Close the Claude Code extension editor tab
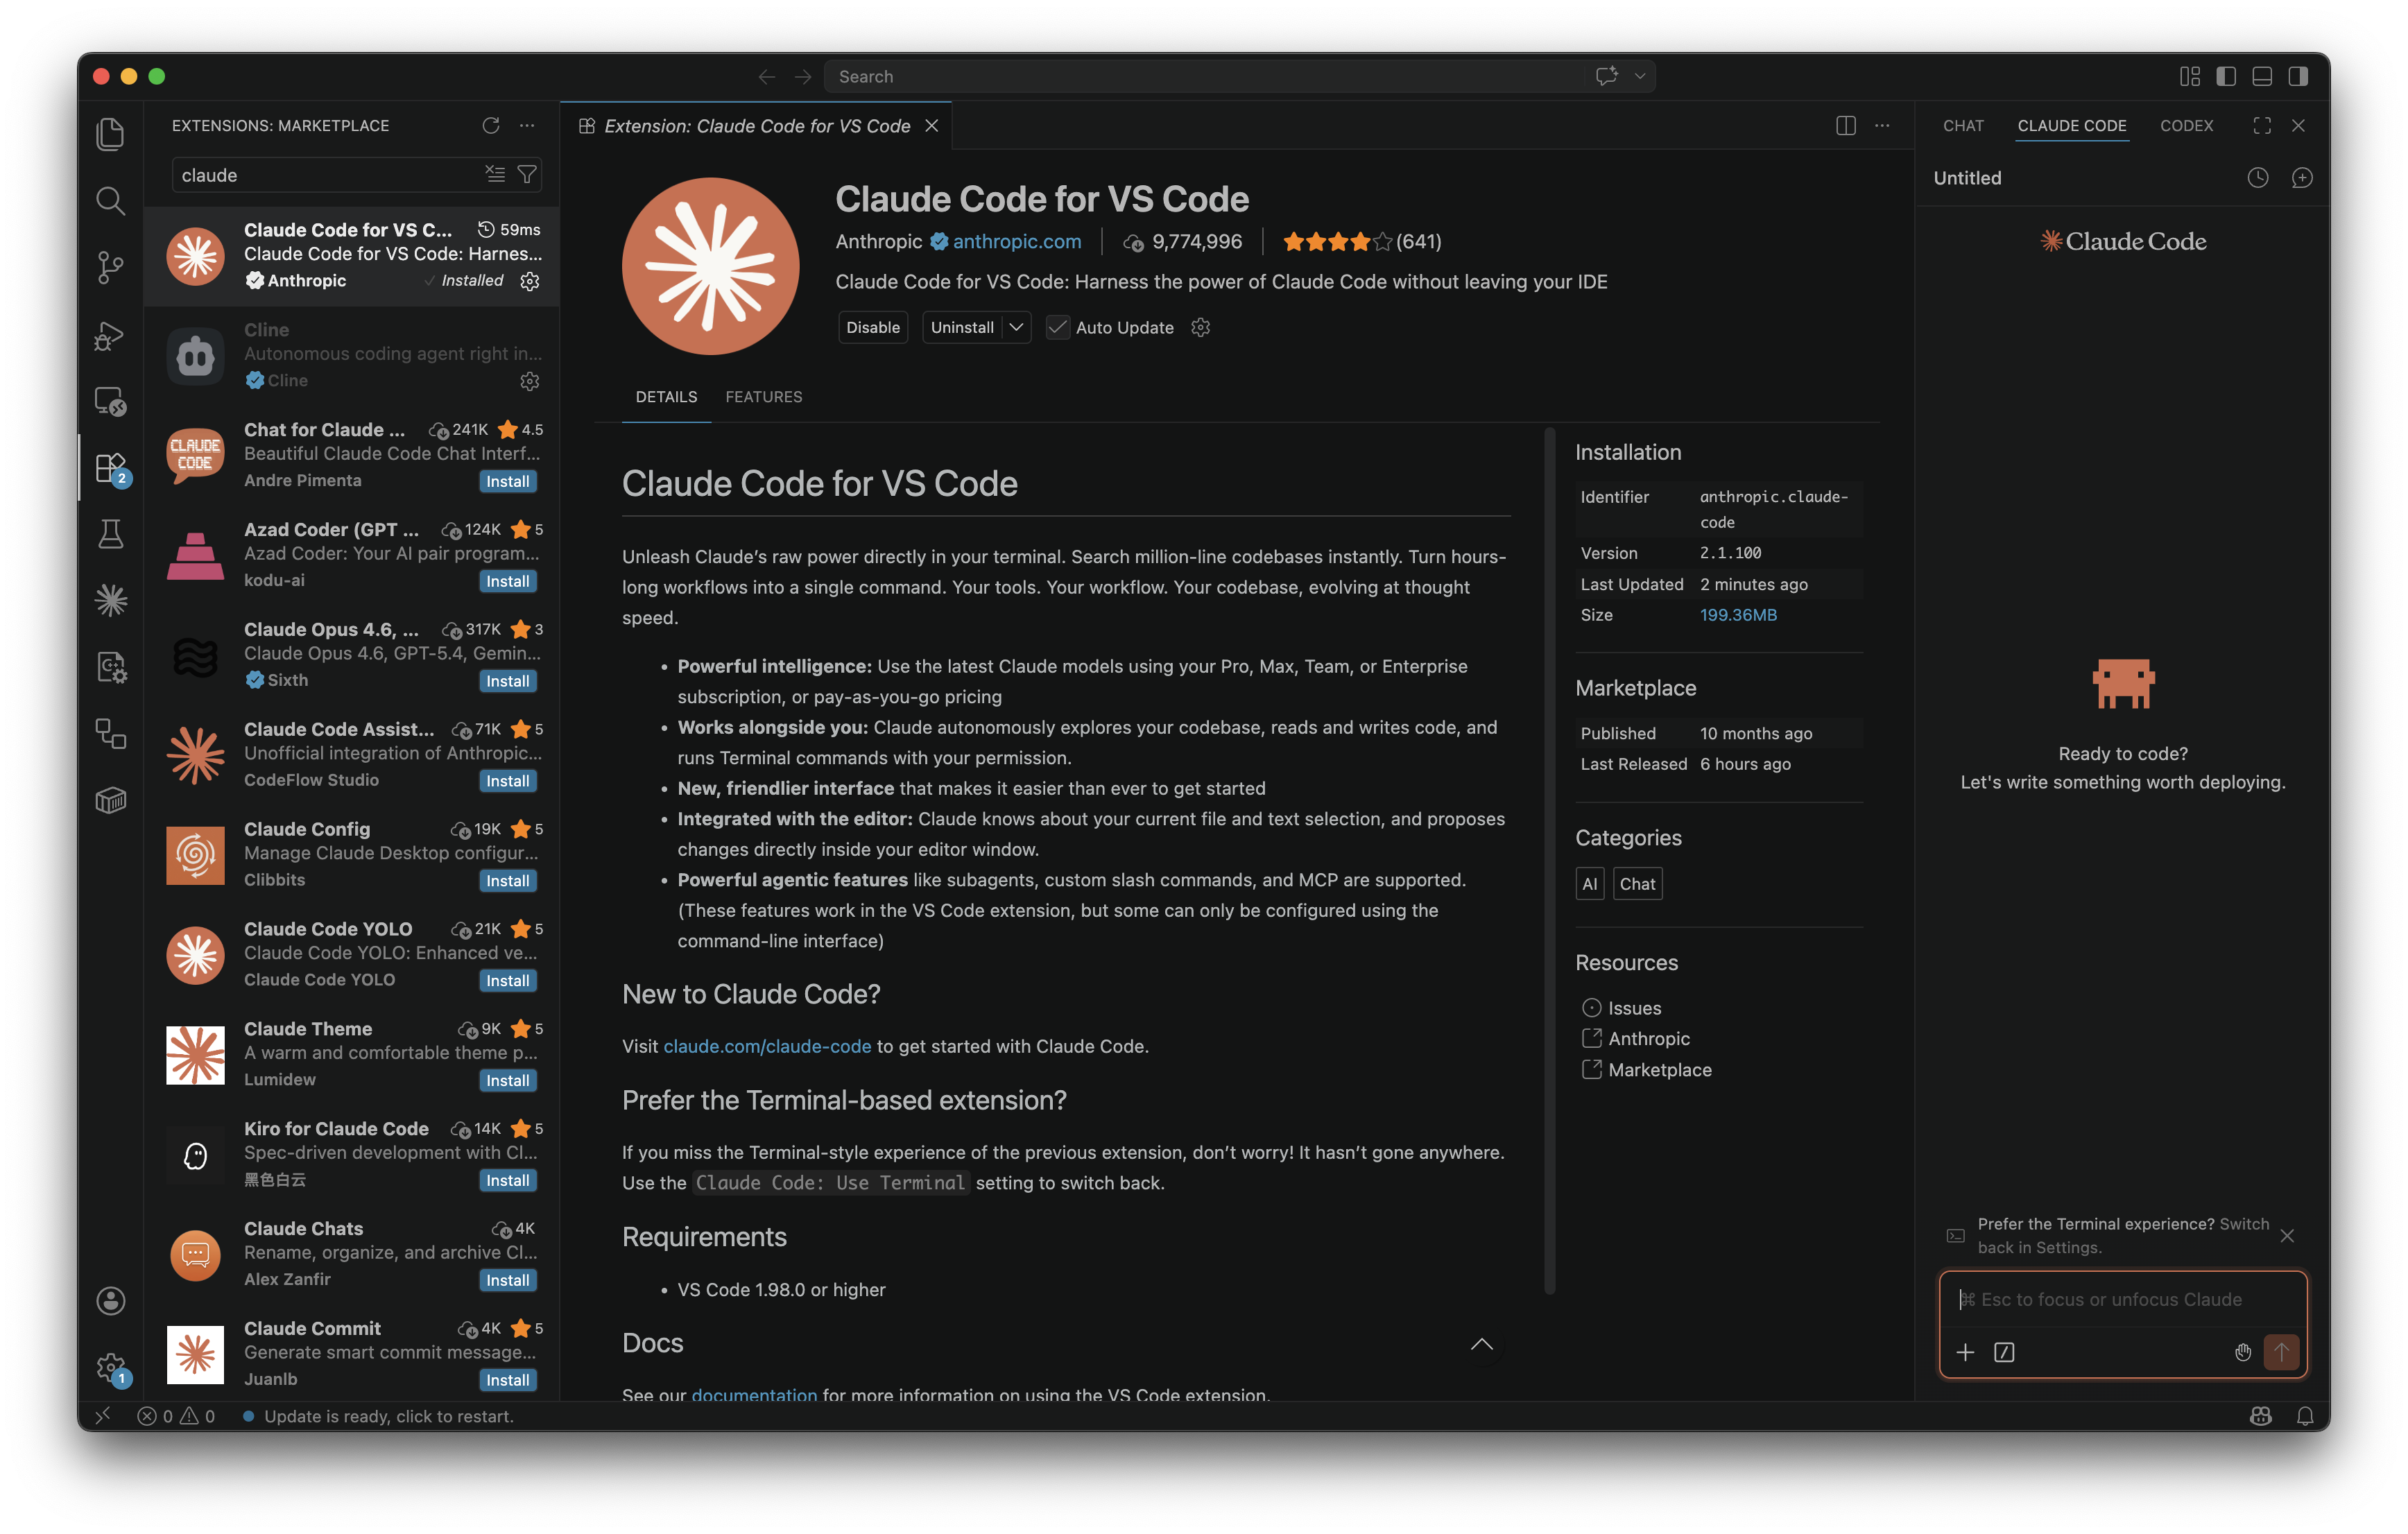Viewport: 2408px width, 1534px height. [x=931, y=125]
